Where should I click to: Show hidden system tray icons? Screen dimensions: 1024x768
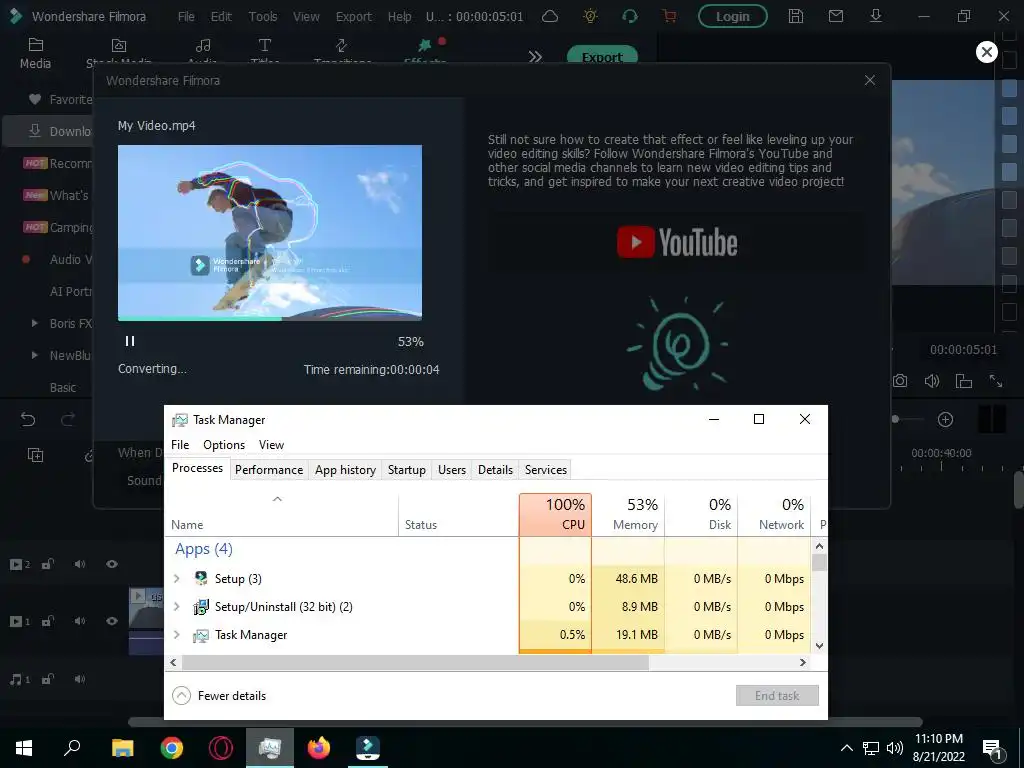coord(846,748)
